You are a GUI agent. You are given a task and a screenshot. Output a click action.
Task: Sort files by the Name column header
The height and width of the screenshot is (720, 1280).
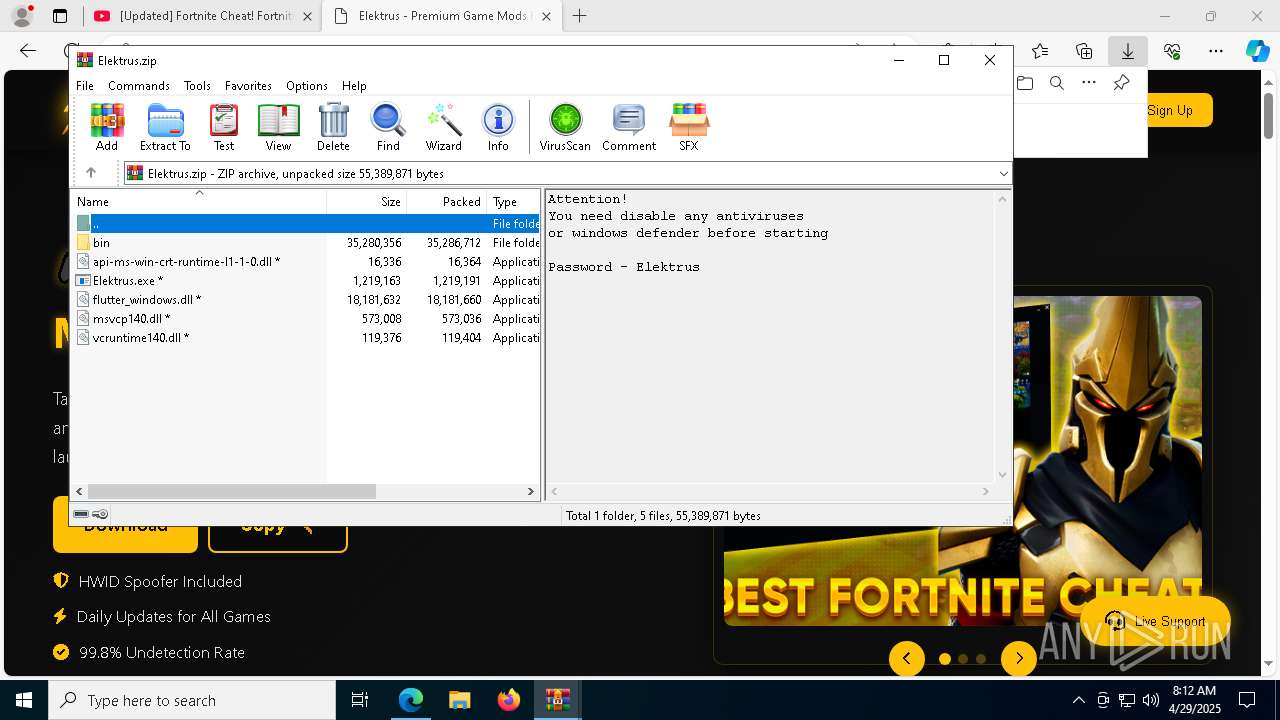click(x=198, y=201)
